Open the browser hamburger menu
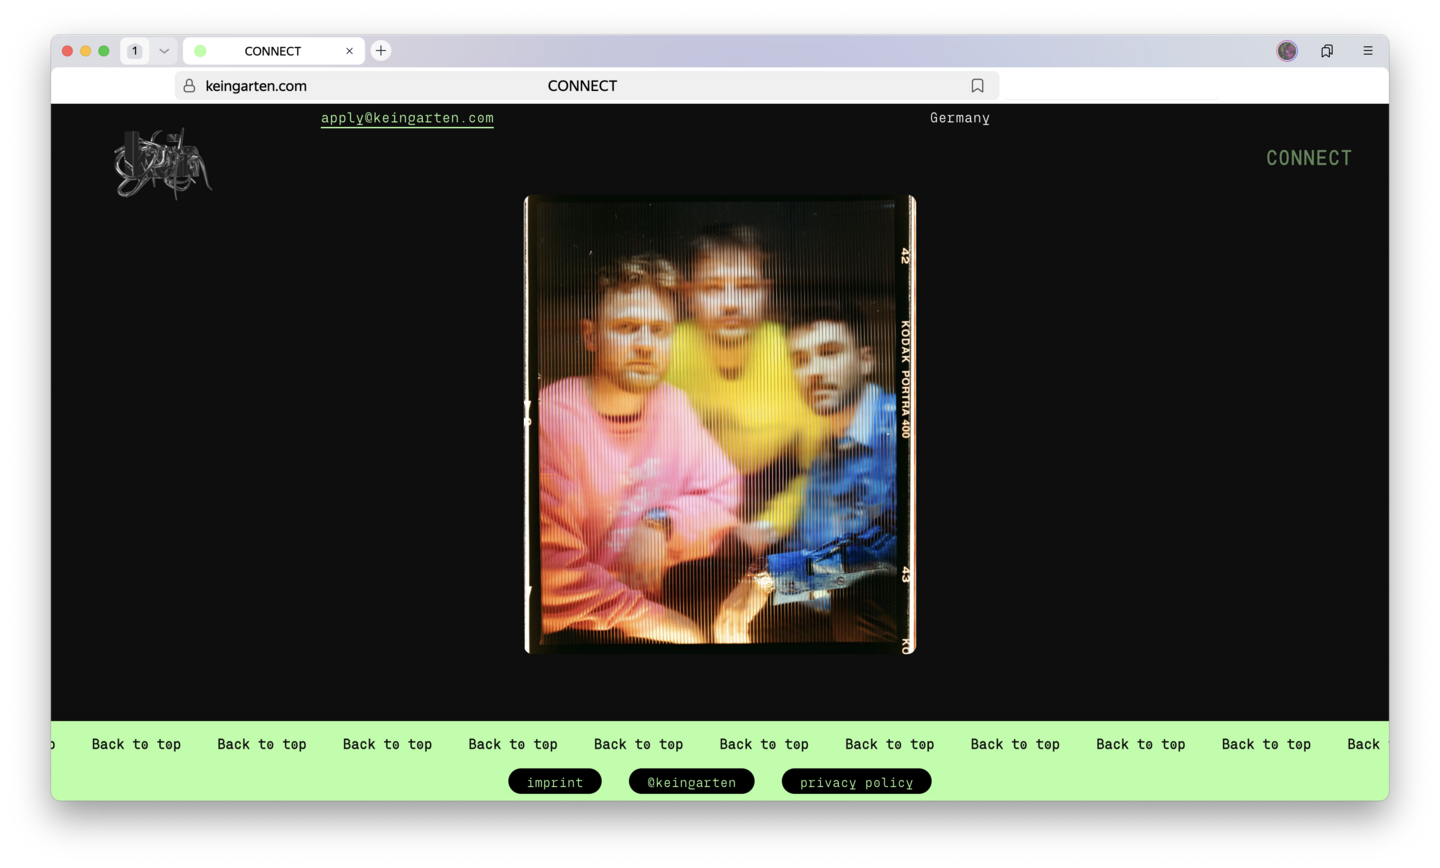This screenshot has height=868, width=1440. point(1368,51)
